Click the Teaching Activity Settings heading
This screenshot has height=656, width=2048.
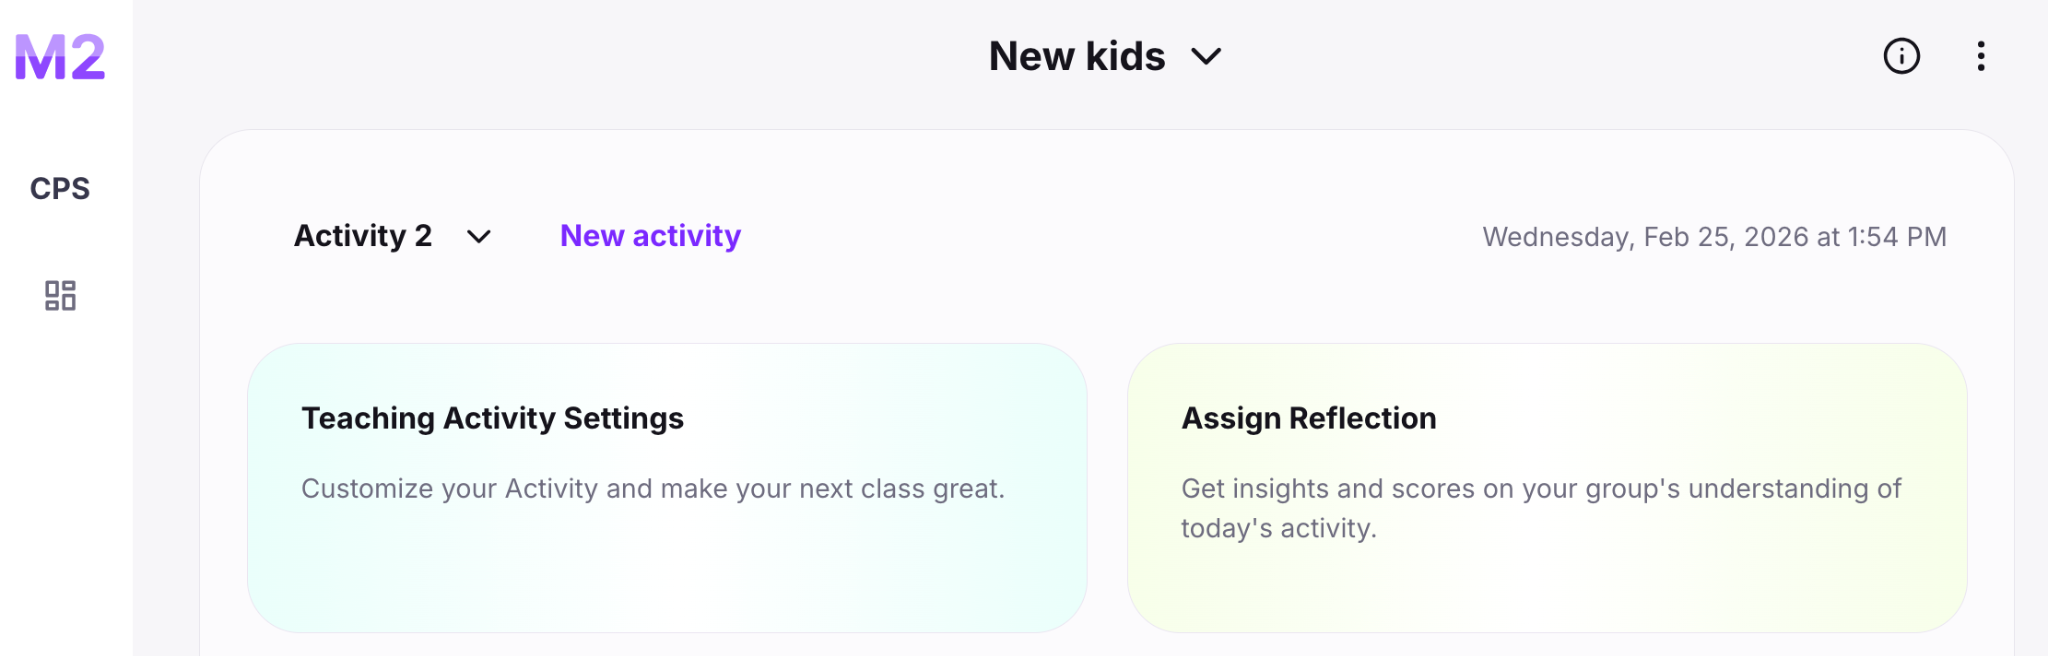pyautogui.click(x=492, y=418)
